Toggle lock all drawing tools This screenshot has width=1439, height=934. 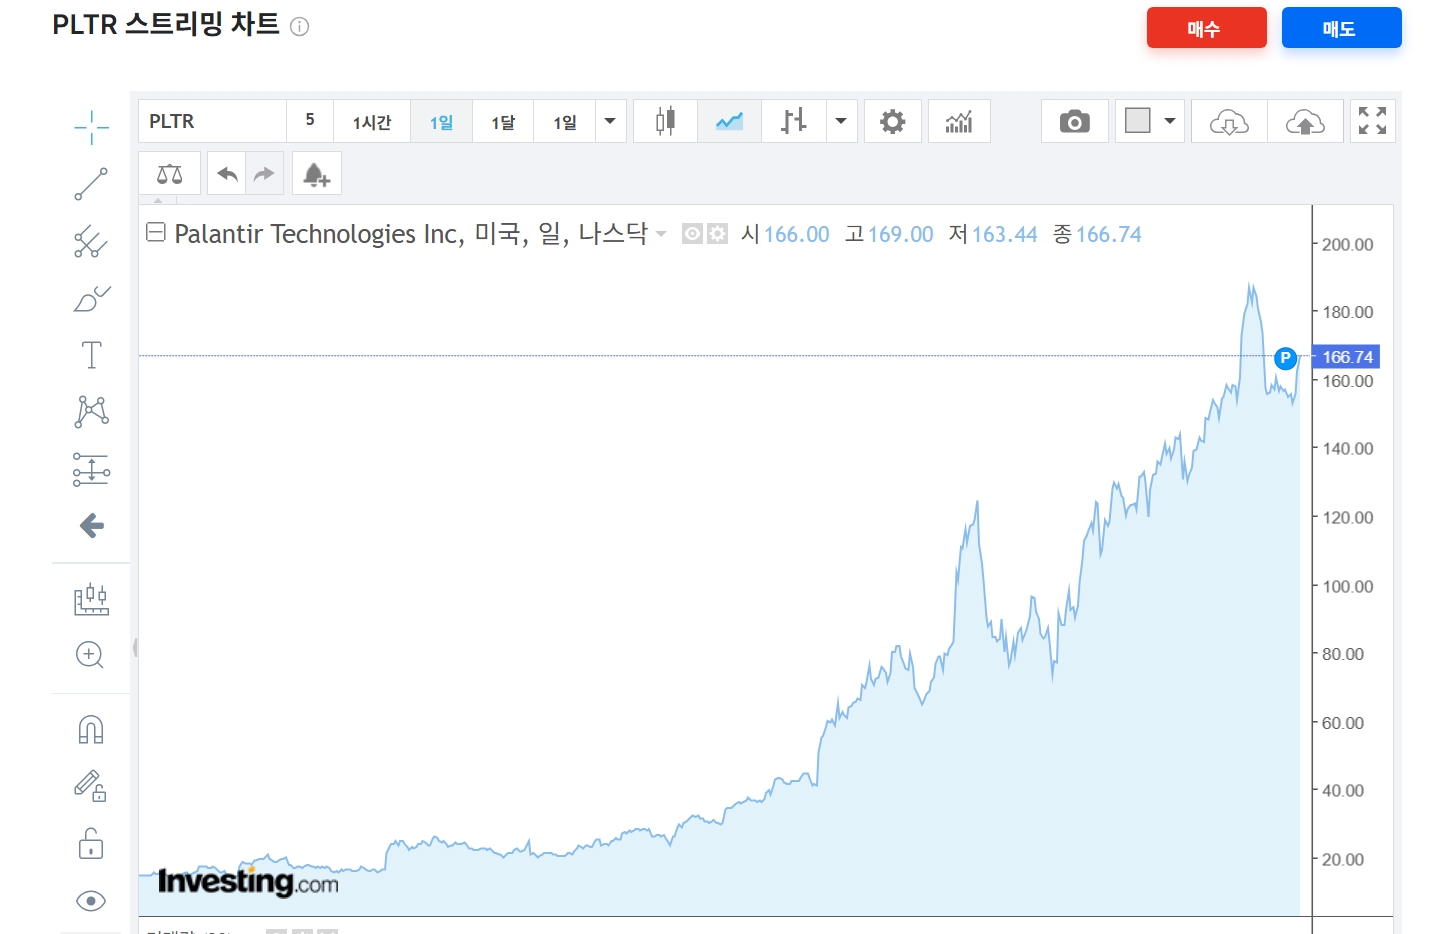tap(91, 844)
